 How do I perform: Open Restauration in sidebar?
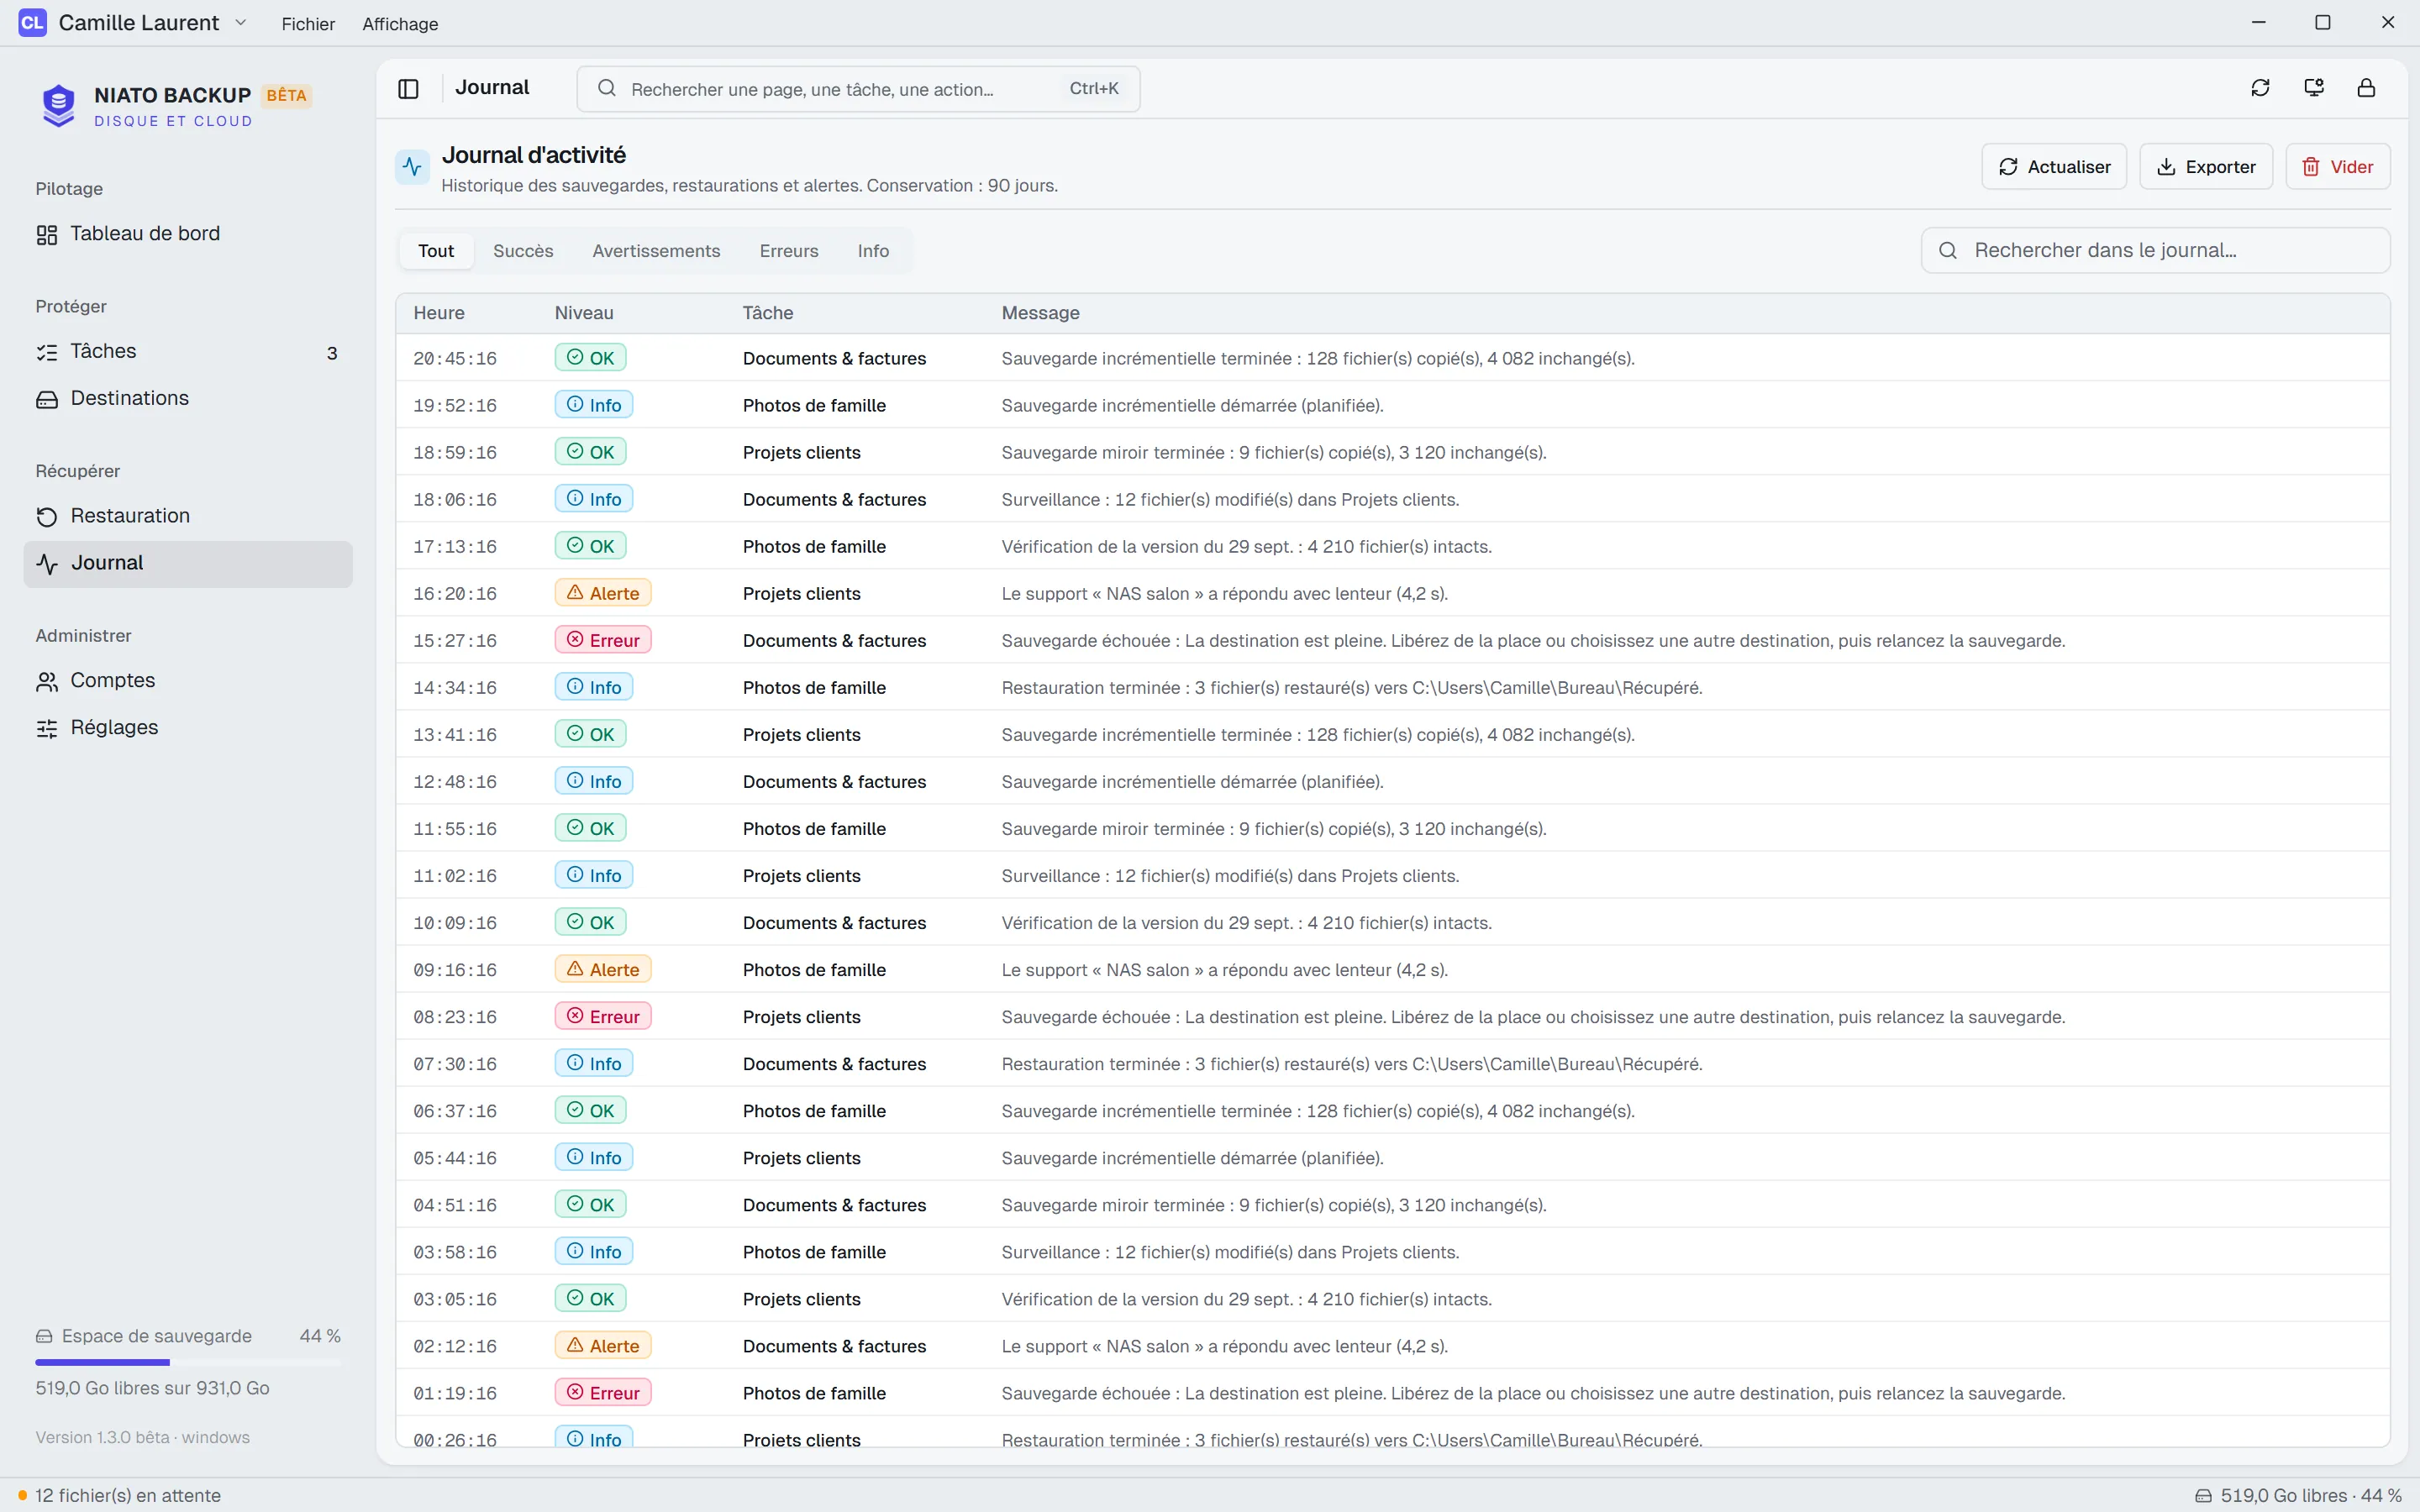point(188,516)
